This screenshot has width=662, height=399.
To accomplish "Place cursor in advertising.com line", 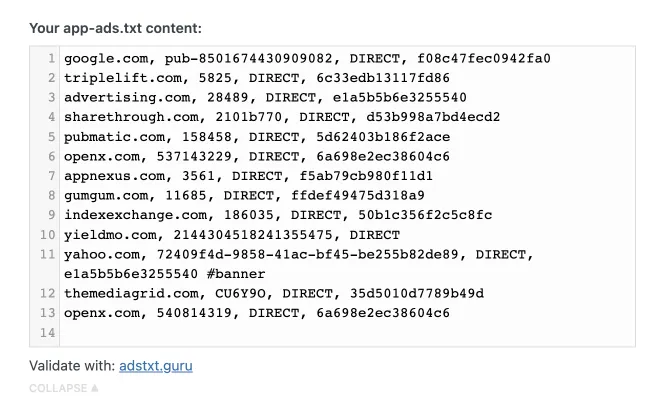I will (x=265, y=98).
